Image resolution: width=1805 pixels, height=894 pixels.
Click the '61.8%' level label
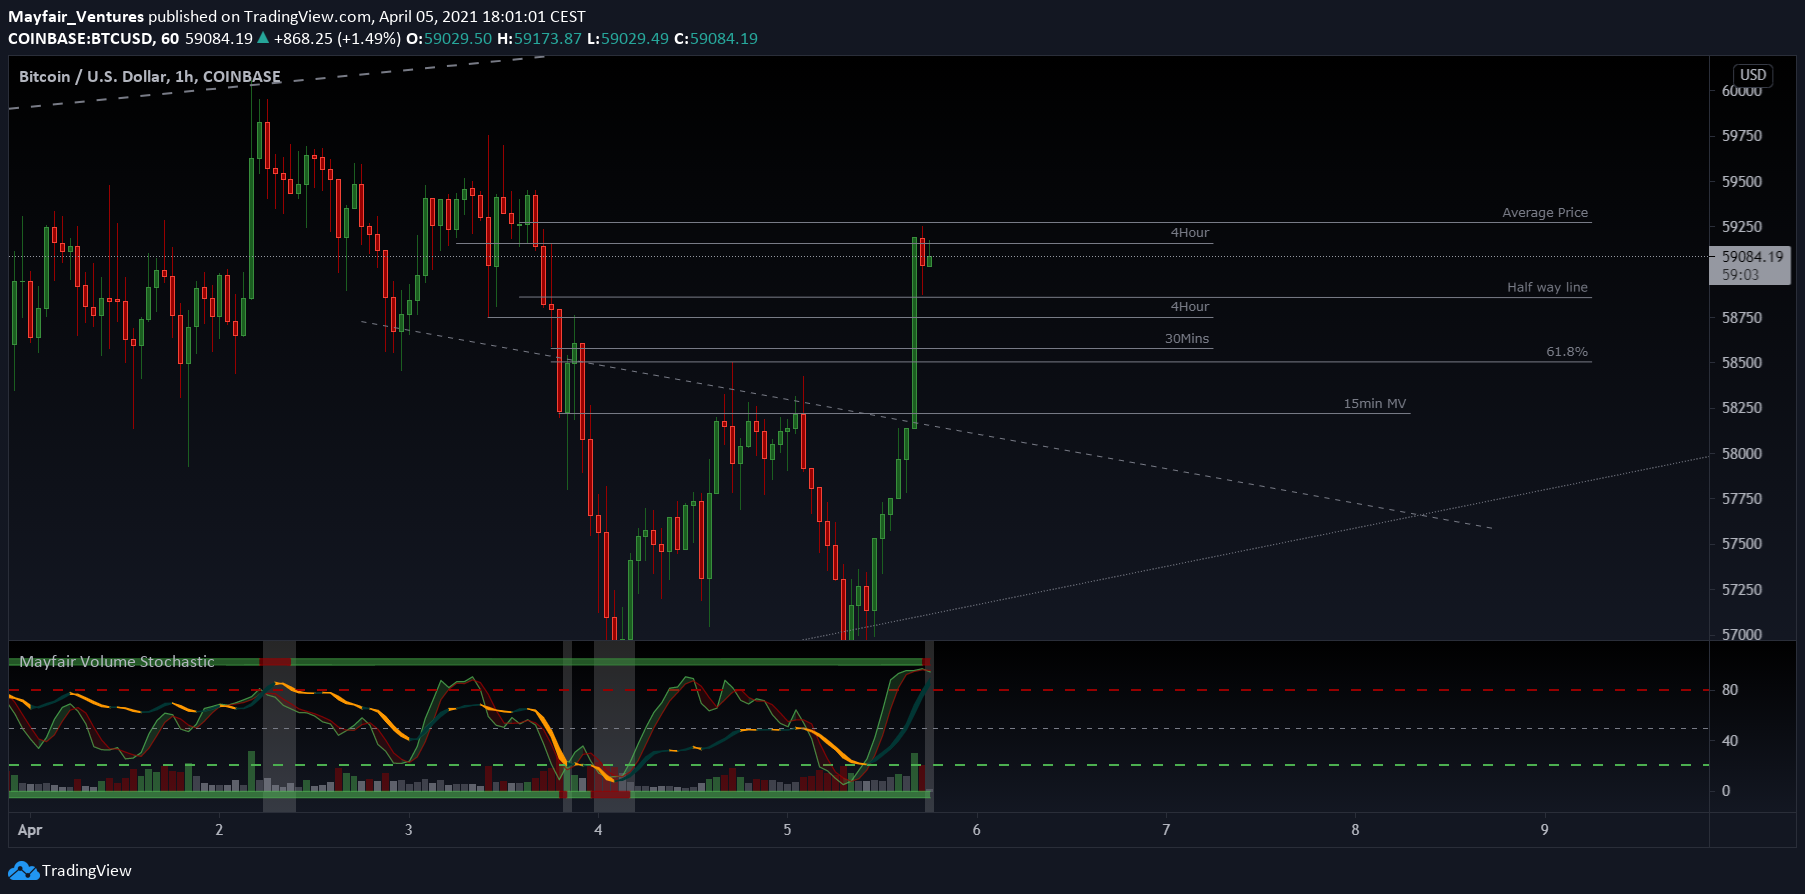(1567, 352)
